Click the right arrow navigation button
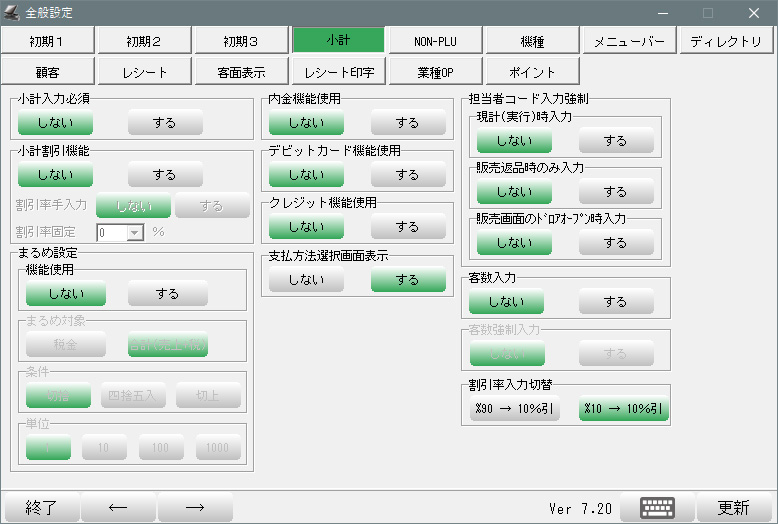The height and width of the screenshot is (524, 778). coord(195,507)
